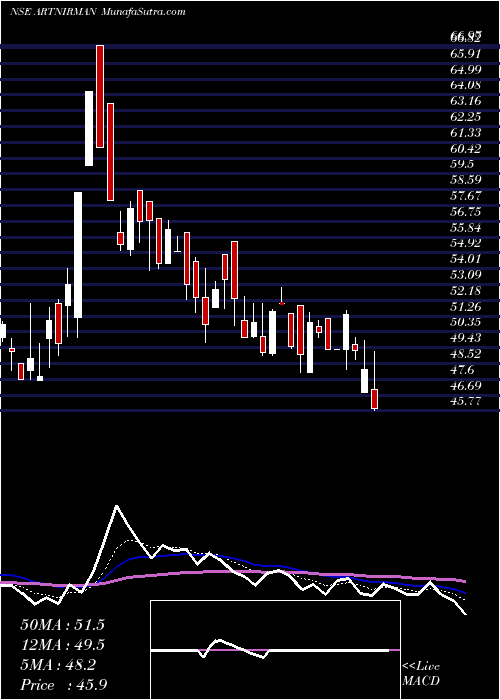500x700 pixels.
Task: Click the 65.91 price axis label
Action: pyautogui.click(x=467, y=54)
